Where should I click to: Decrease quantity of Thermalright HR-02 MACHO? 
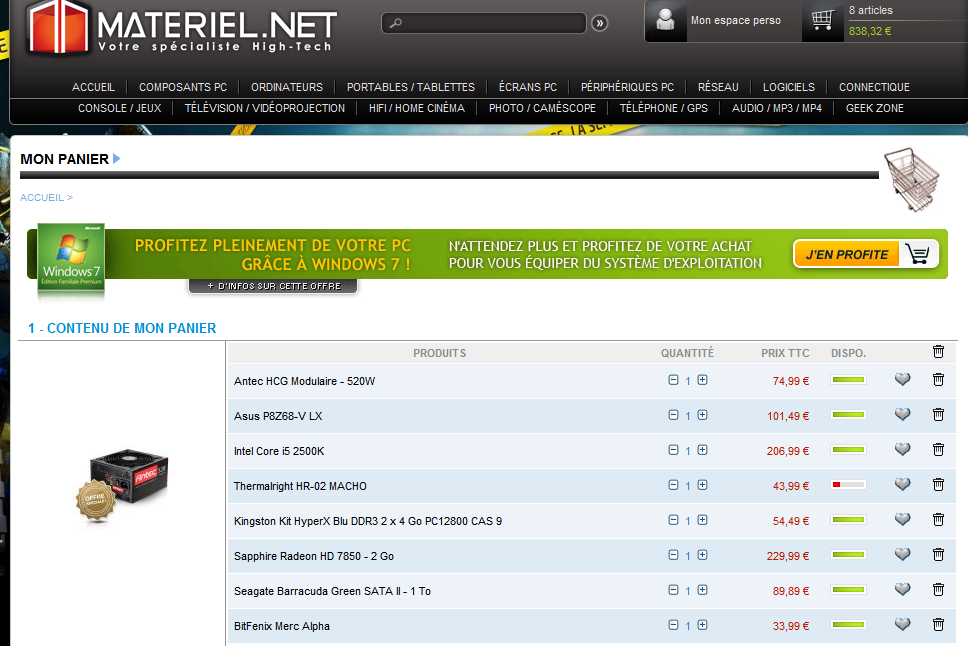click(x=673, y=485)
